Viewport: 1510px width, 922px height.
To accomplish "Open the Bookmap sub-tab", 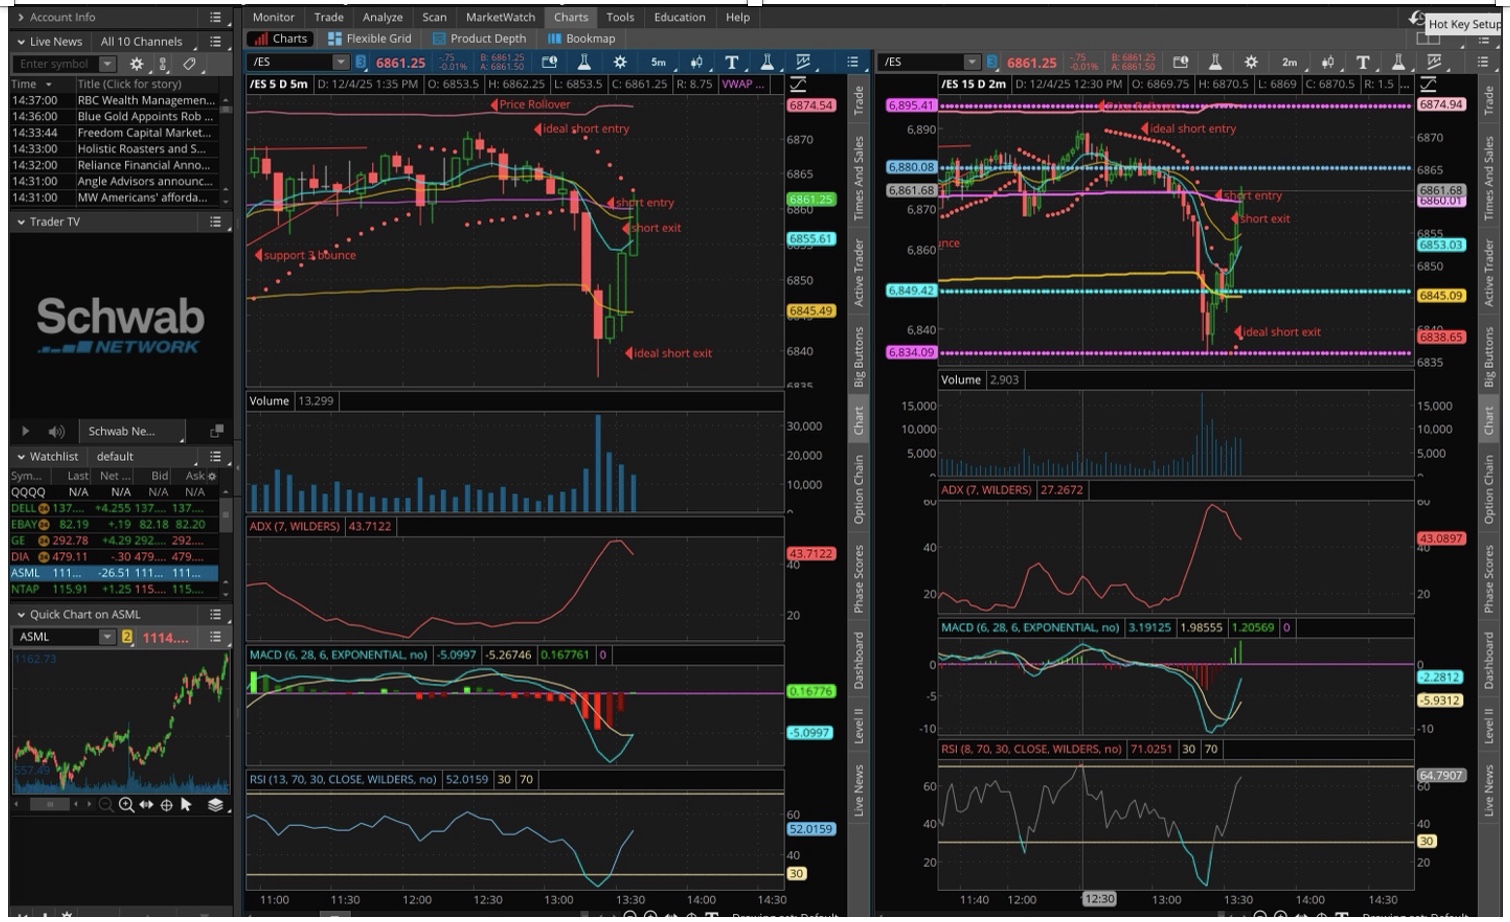I will coord(582,39).
